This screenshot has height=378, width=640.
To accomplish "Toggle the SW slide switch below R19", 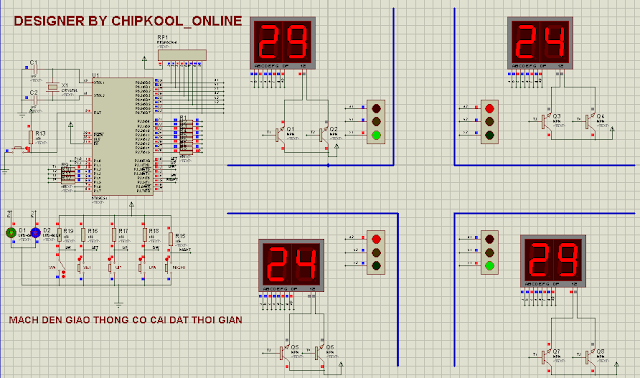I will coord(61,267).
